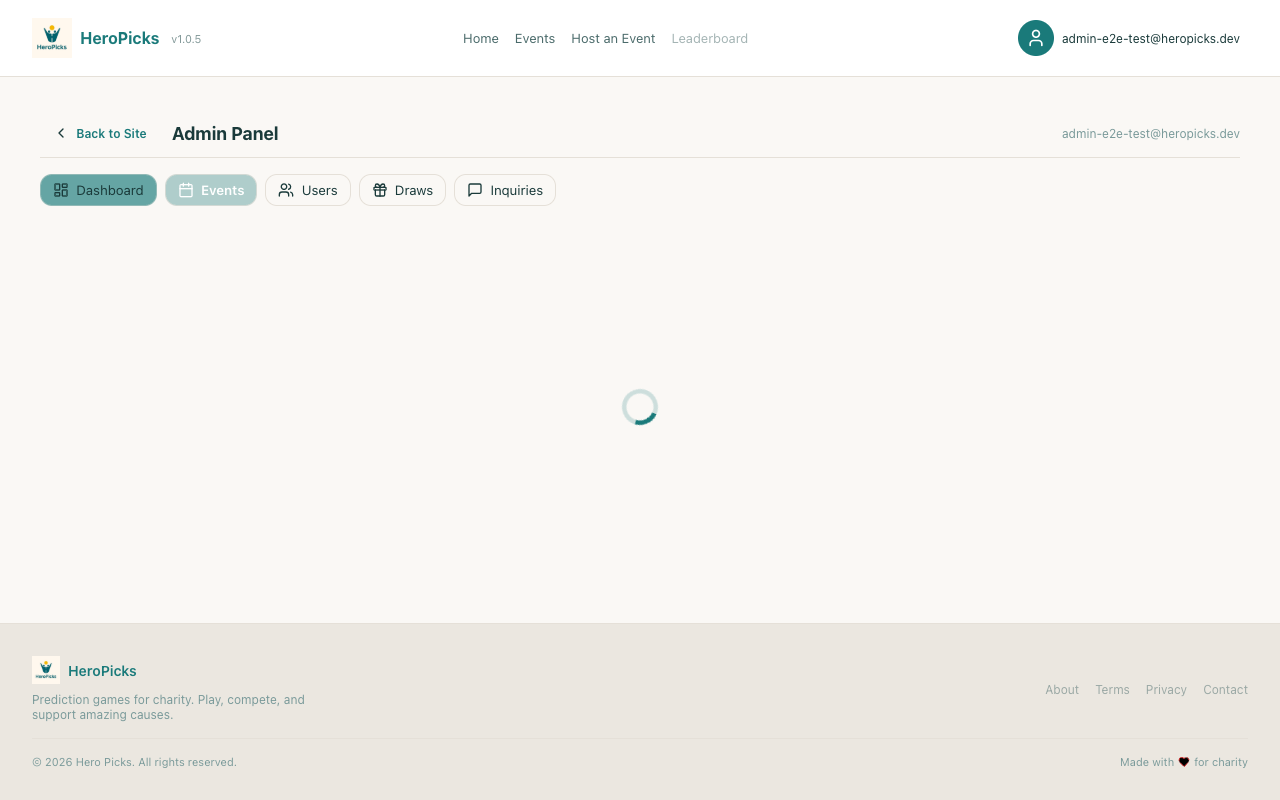Click the Draws gift icon
The height and width of the screenshot is (800, 1280).
click(x=380, y=190)
